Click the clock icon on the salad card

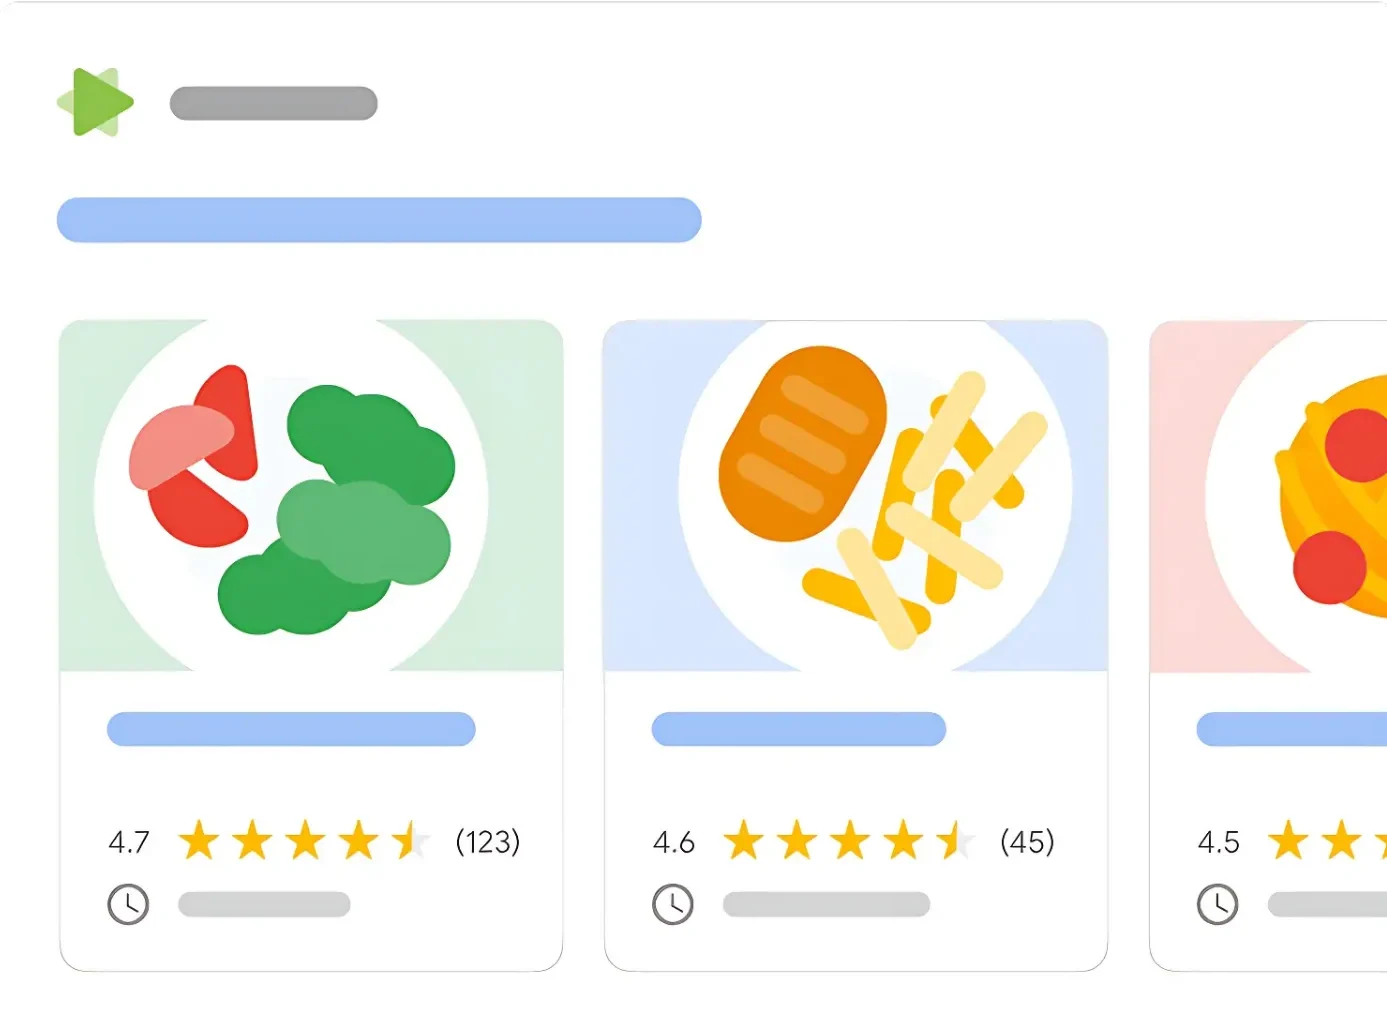128,904
